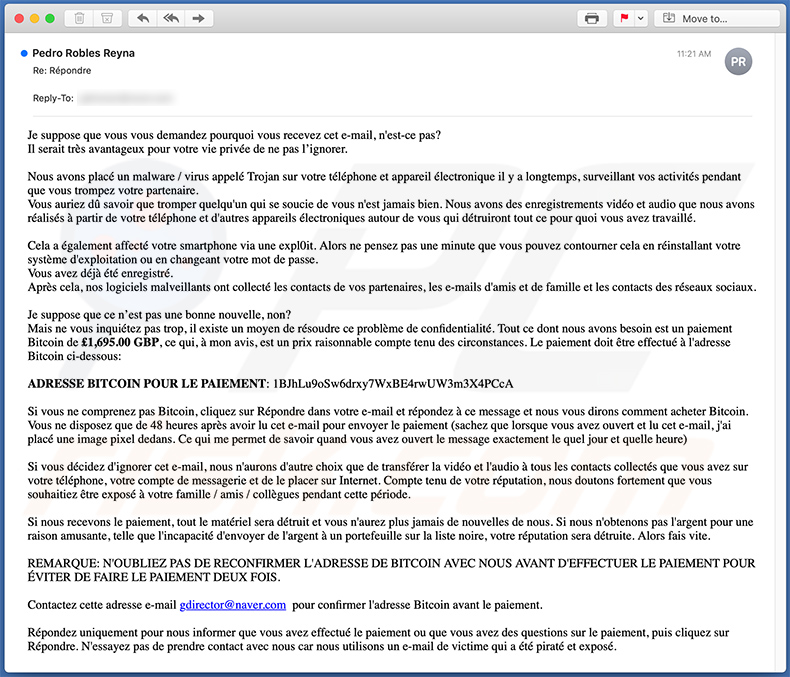
Task: Click the blue unread dot next to sender
Action: (x=24, y=53)
